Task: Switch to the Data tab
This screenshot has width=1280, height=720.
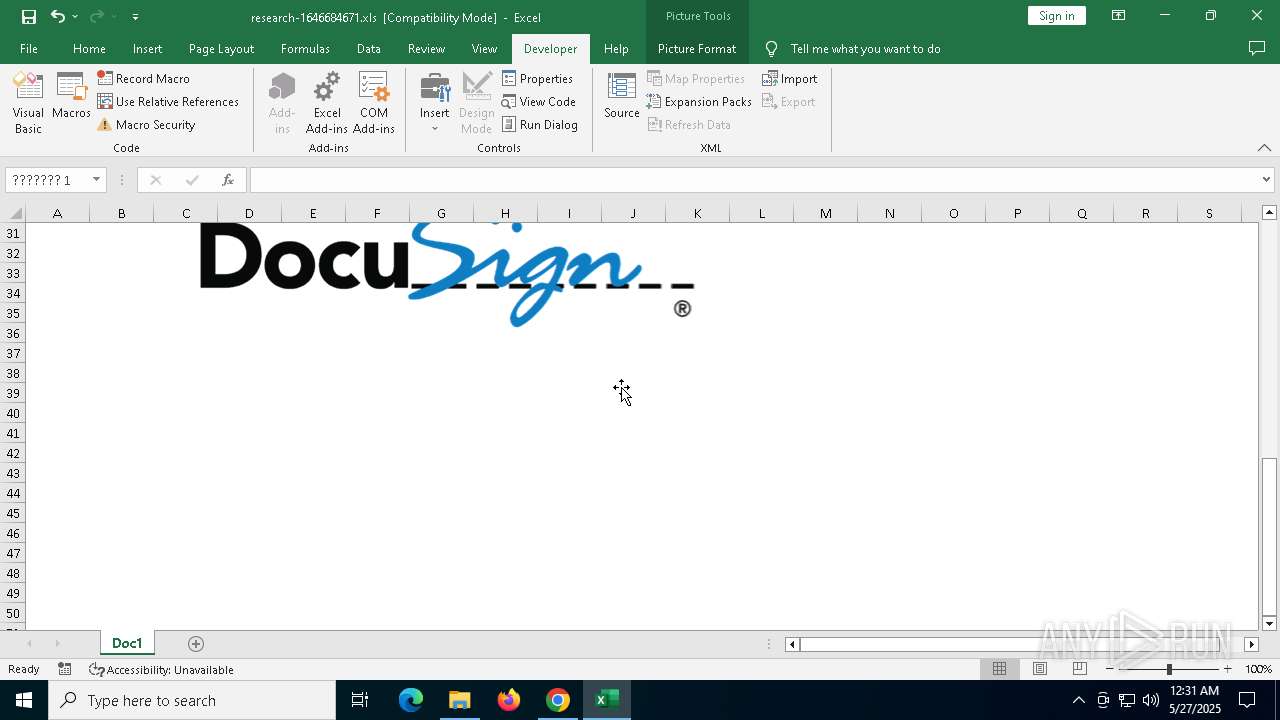Action: pyautogui.click(x=368, y=48)
